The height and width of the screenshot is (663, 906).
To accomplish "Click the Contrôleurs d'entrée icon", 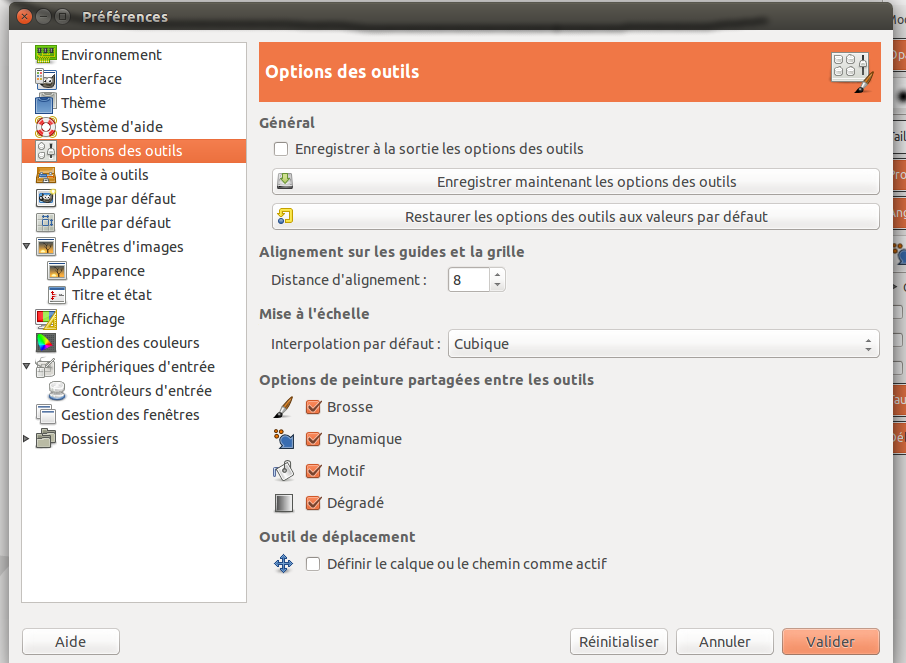I will tap(57, 391).
